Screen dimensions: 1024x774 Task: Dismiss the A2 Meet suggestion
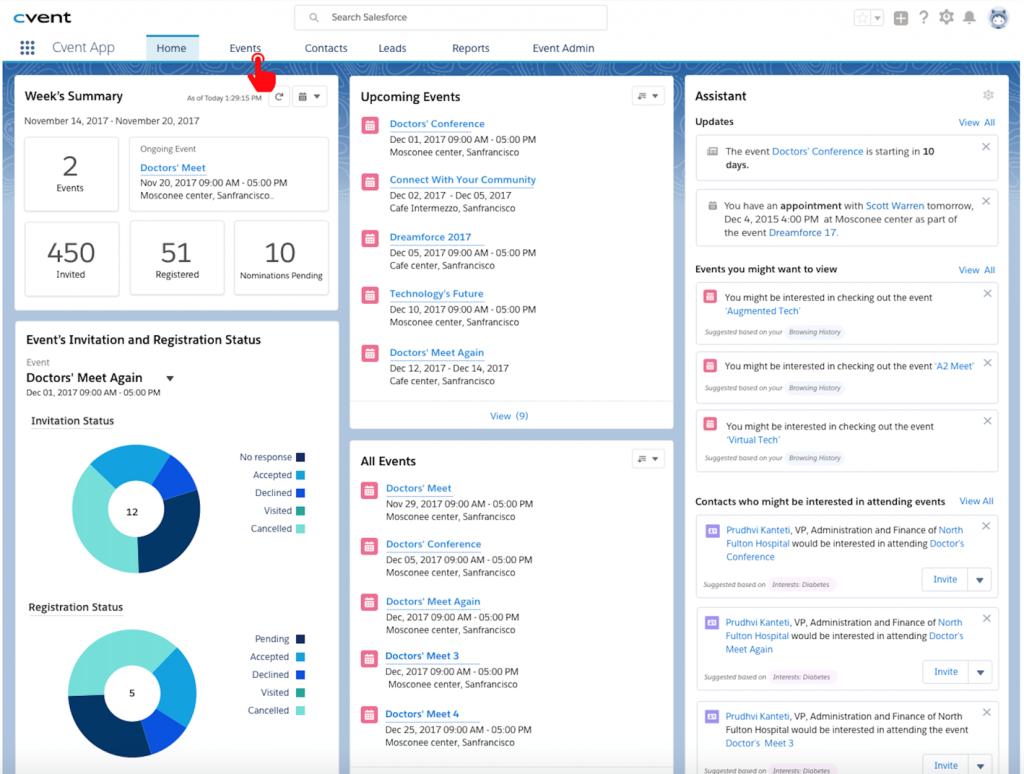coord(987,363)
